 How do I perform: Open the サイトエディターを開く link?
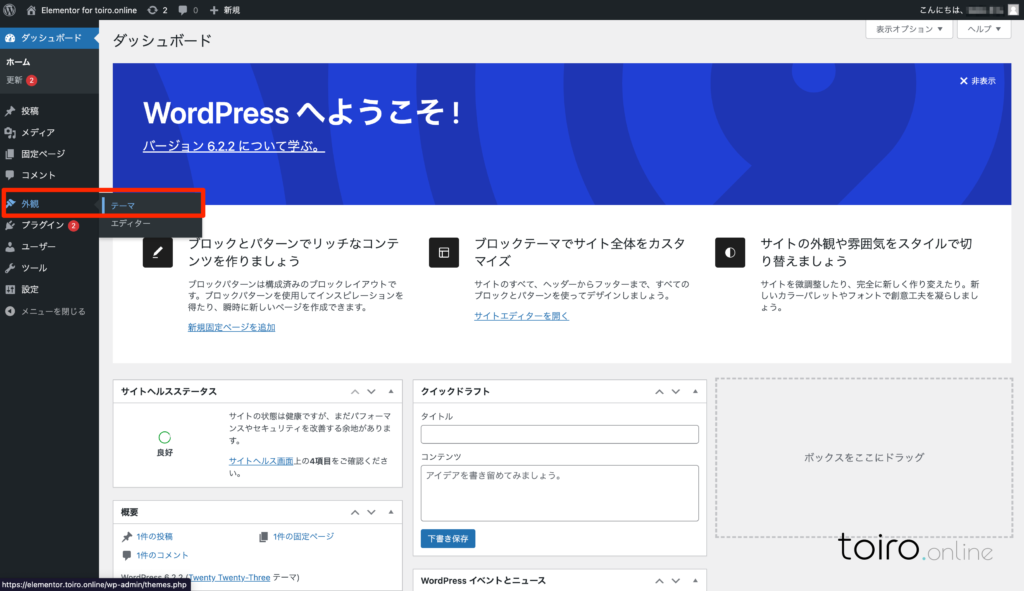[521, 316]
